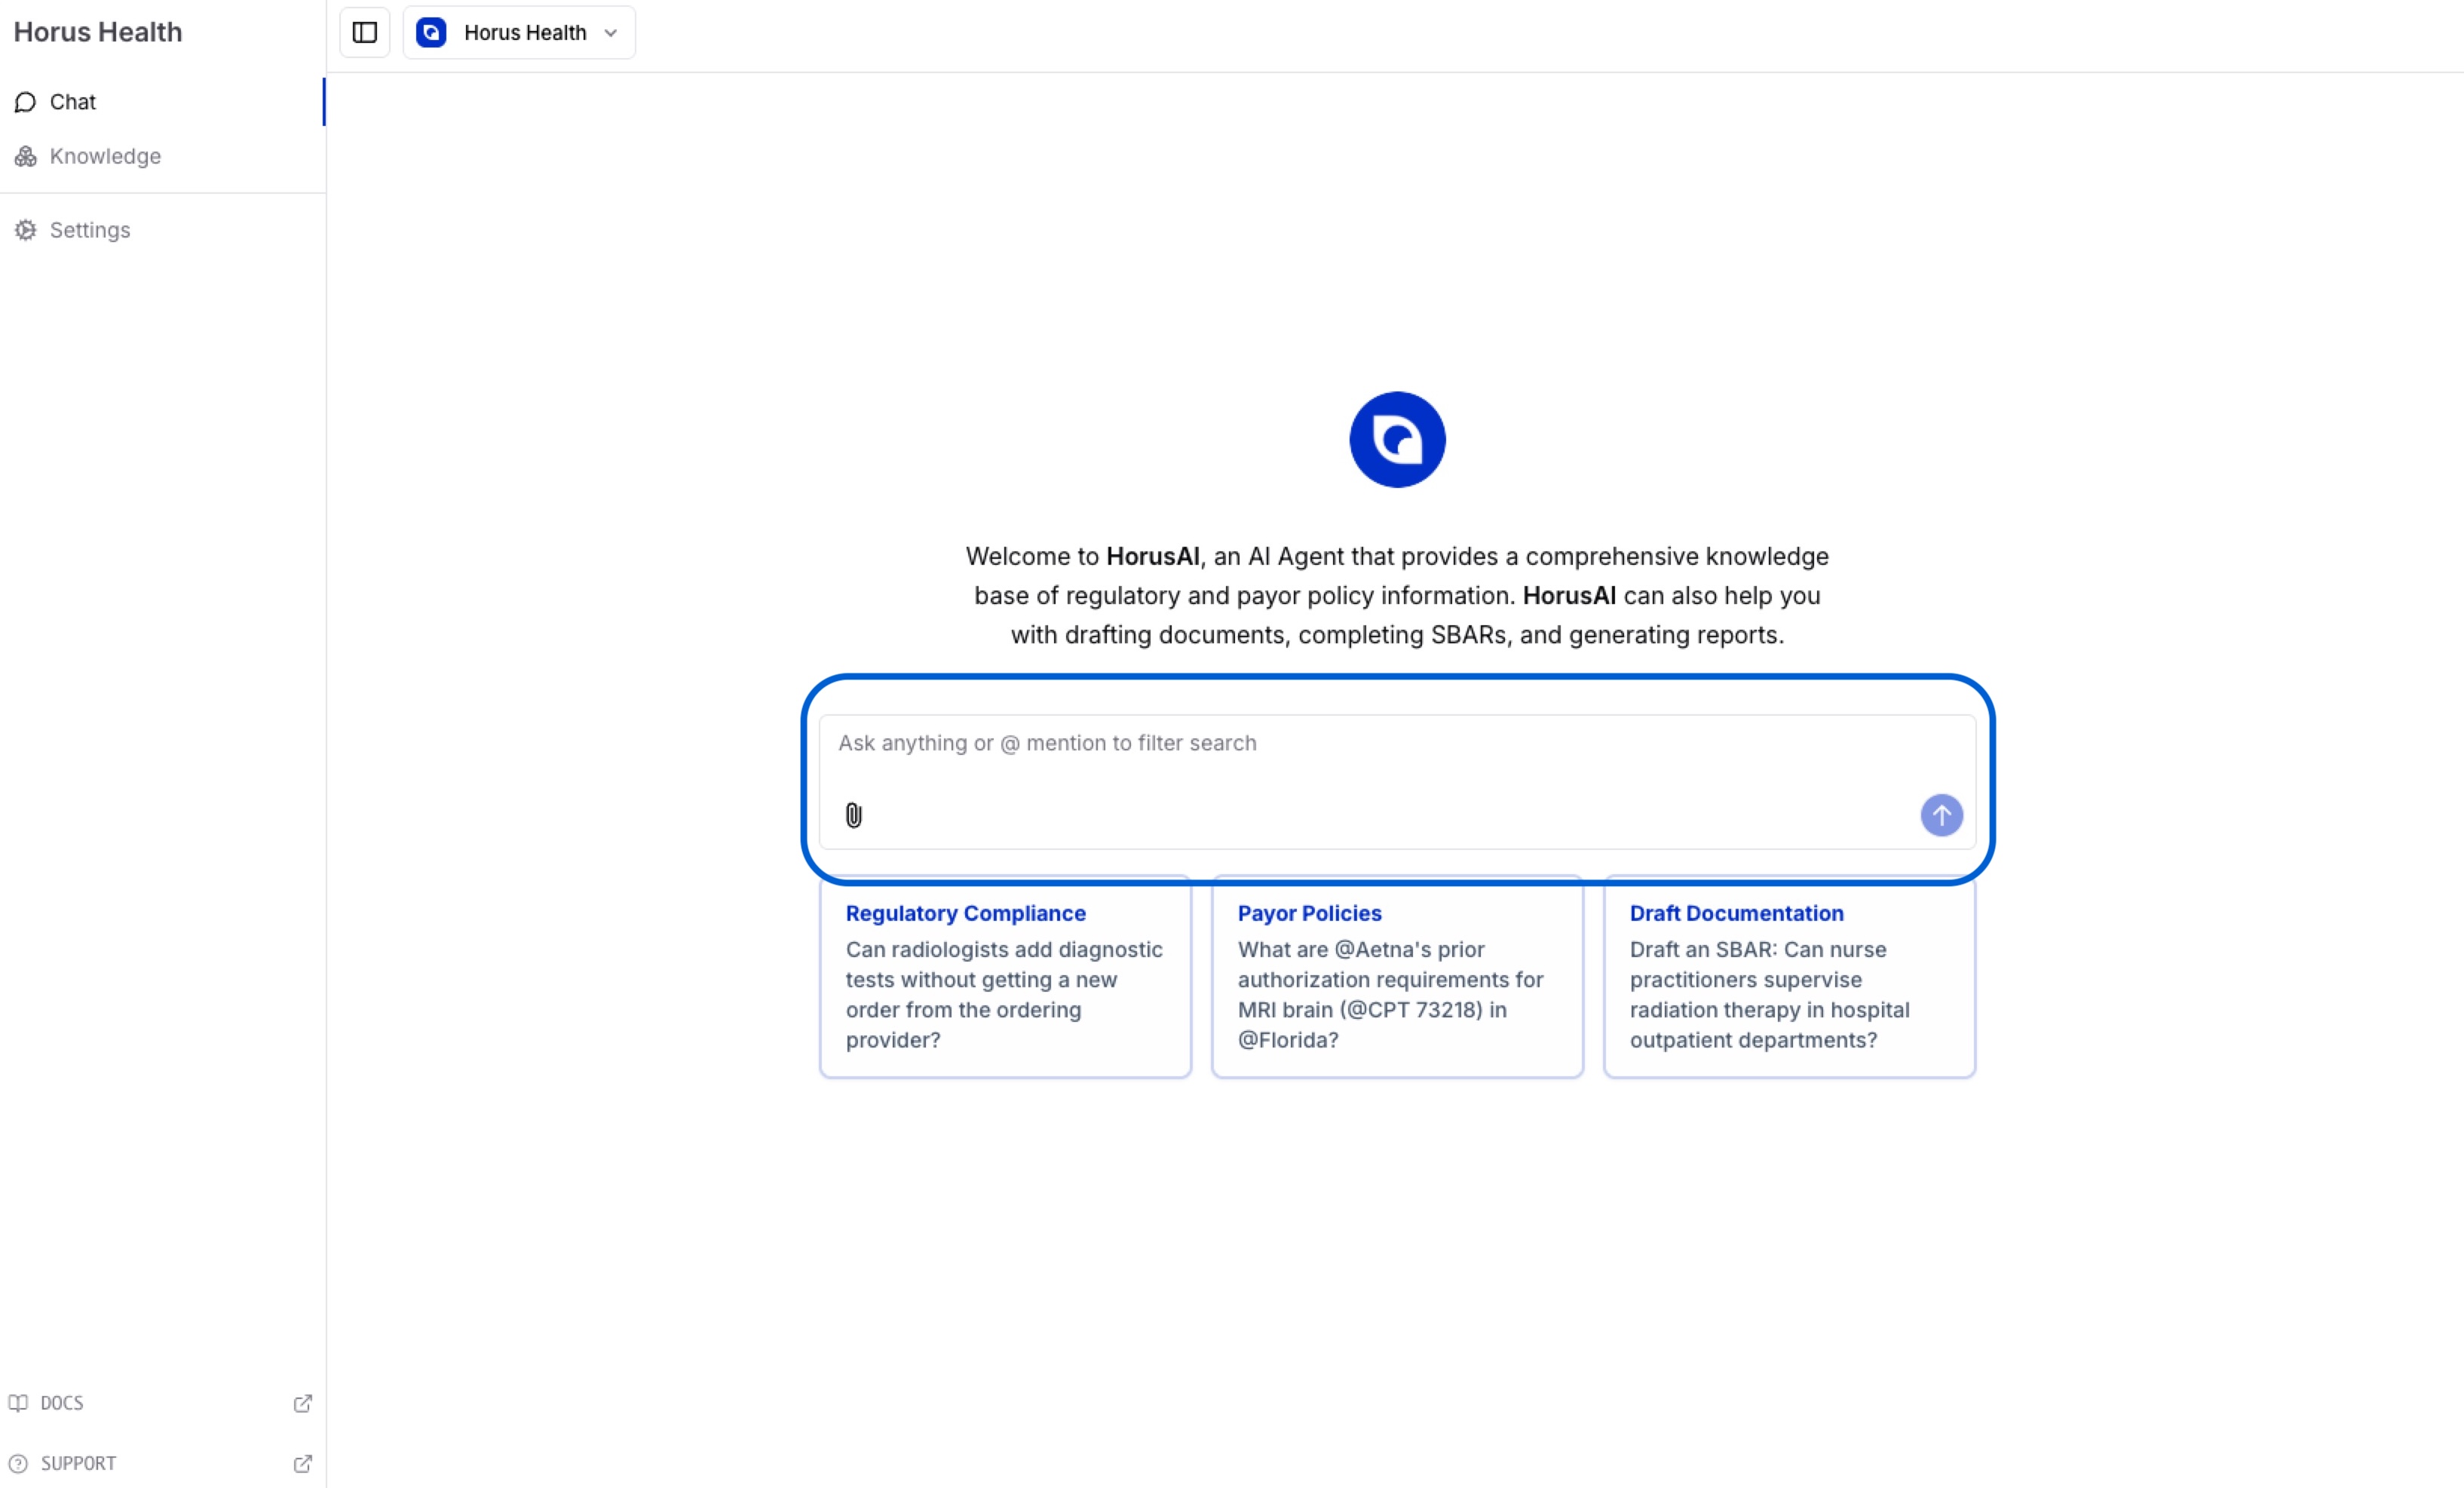Click the large HorusAI logo
This screenshot has height=1488, width=2464.
(x=1396, y=440)
